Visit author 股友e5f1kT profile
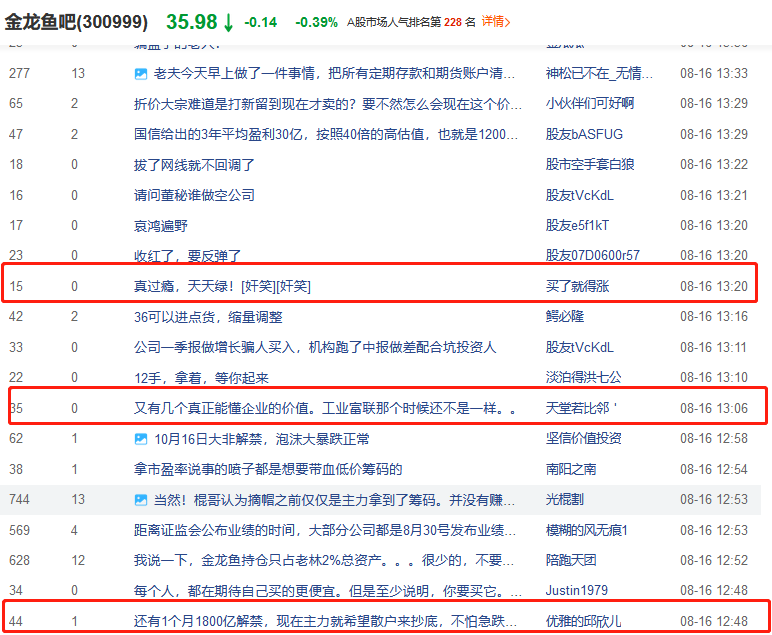Image resolution: width=772 pixels, height=635 pixels. [x=578, y=225]
